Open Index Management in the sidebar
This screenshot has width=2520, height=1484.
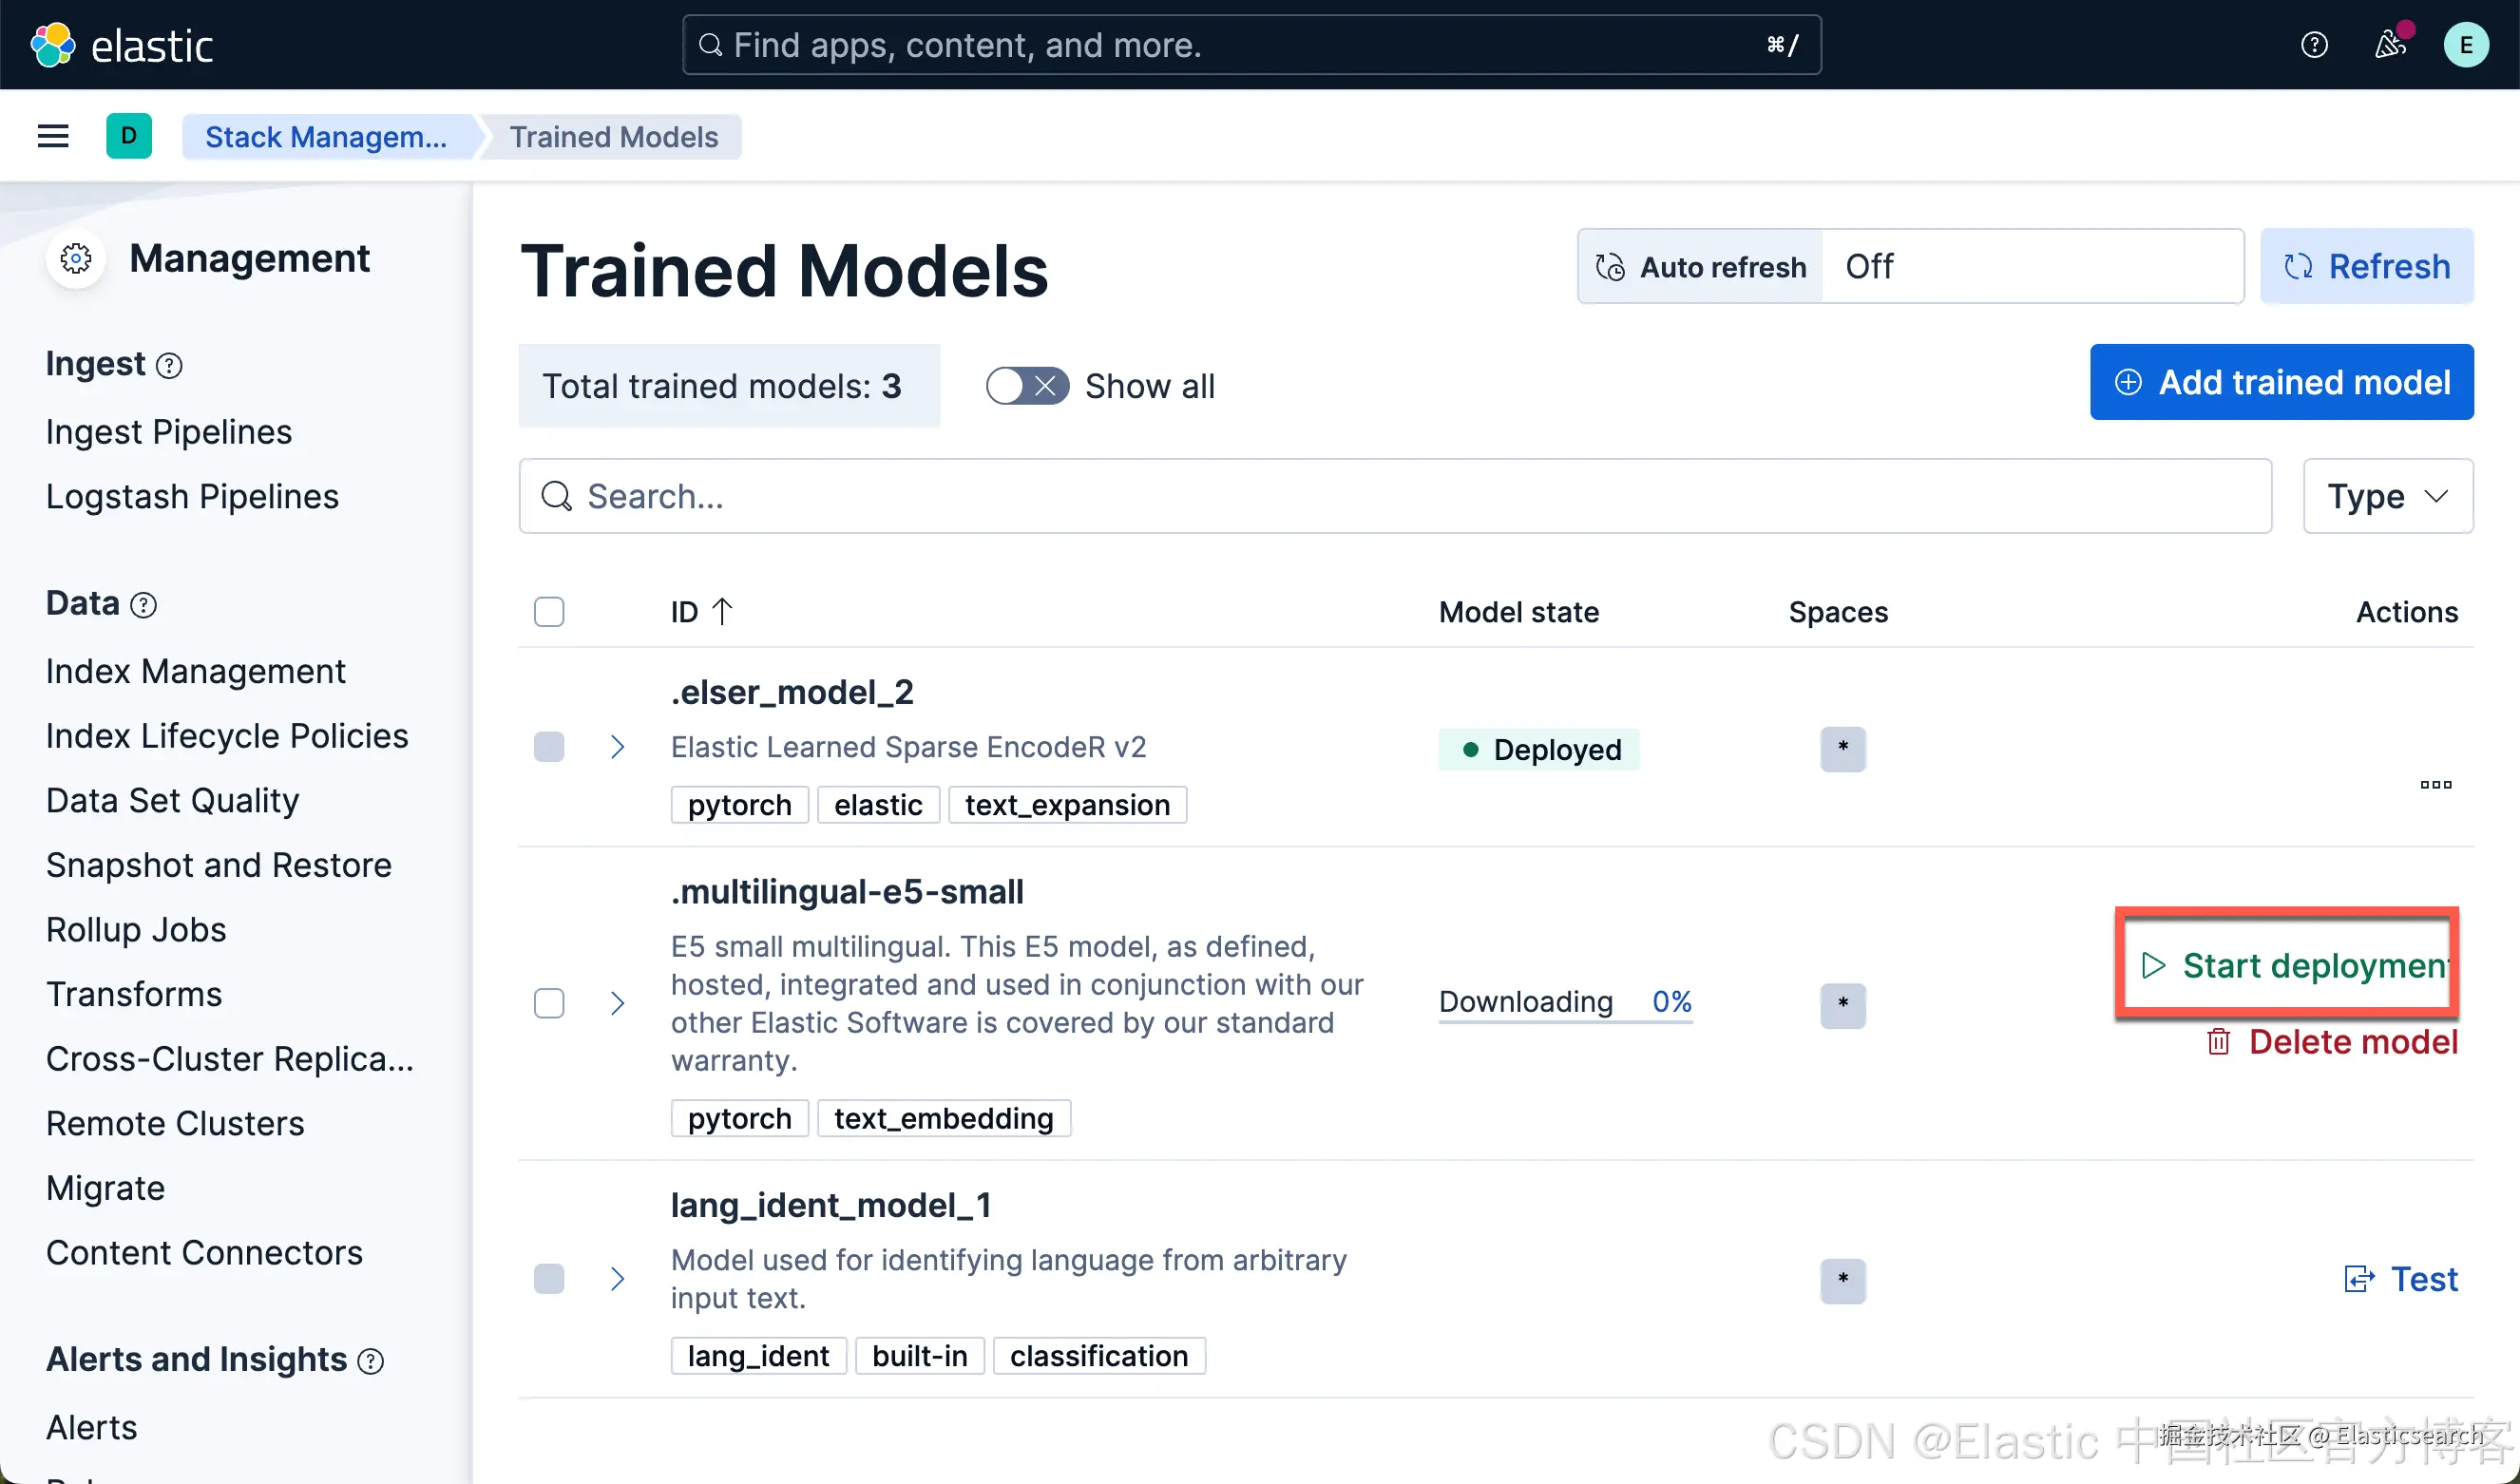[x=196, y=671]
